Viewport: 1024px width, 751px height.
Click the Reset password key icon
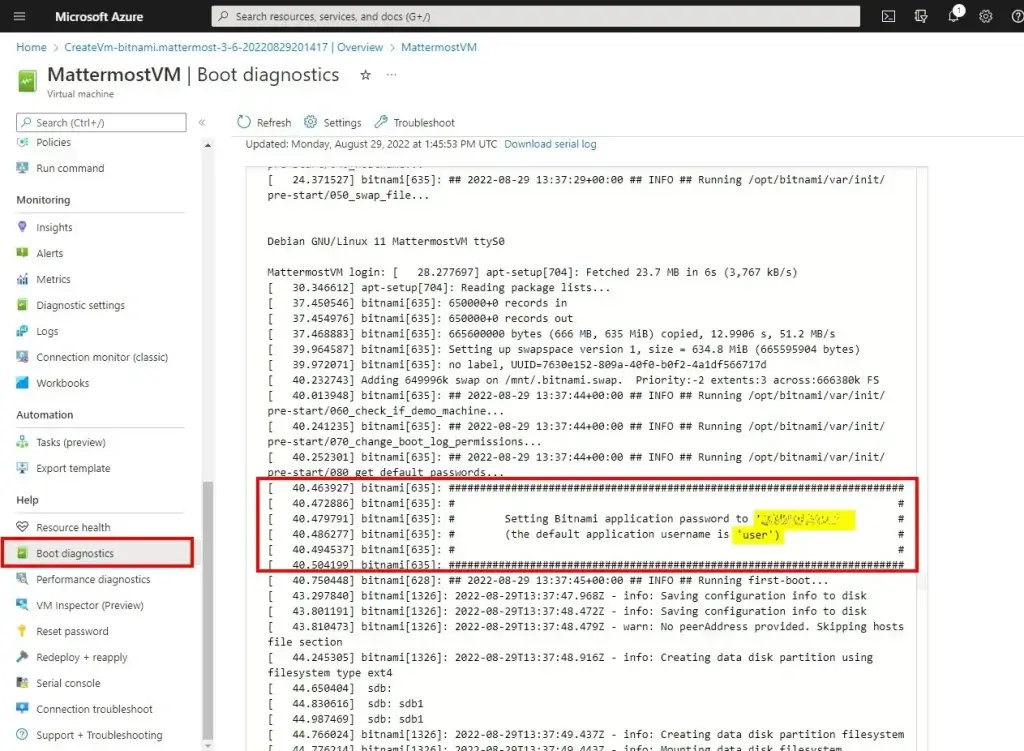coord(22,631)
